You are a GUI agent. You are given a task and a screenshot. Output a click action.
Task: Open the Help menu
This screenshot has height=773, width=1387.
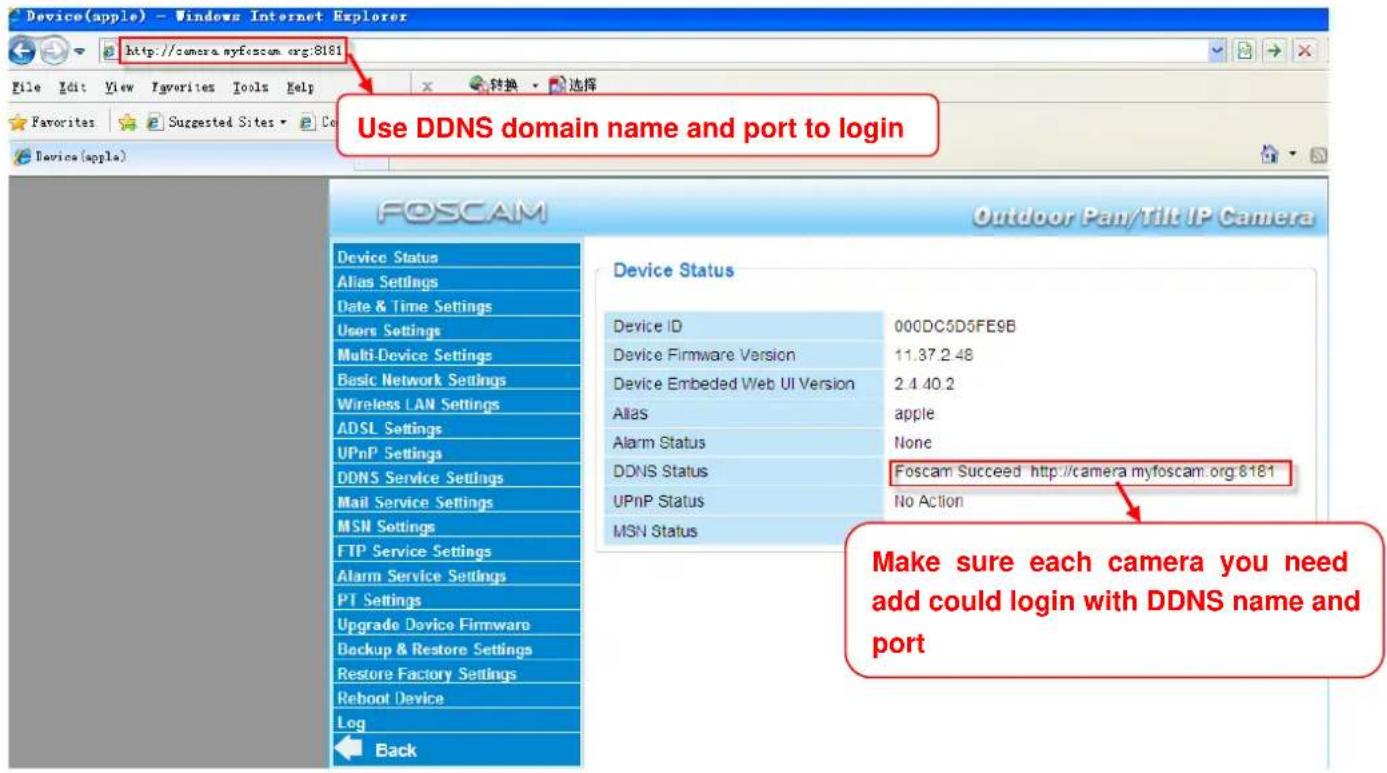tap(300, 87)
